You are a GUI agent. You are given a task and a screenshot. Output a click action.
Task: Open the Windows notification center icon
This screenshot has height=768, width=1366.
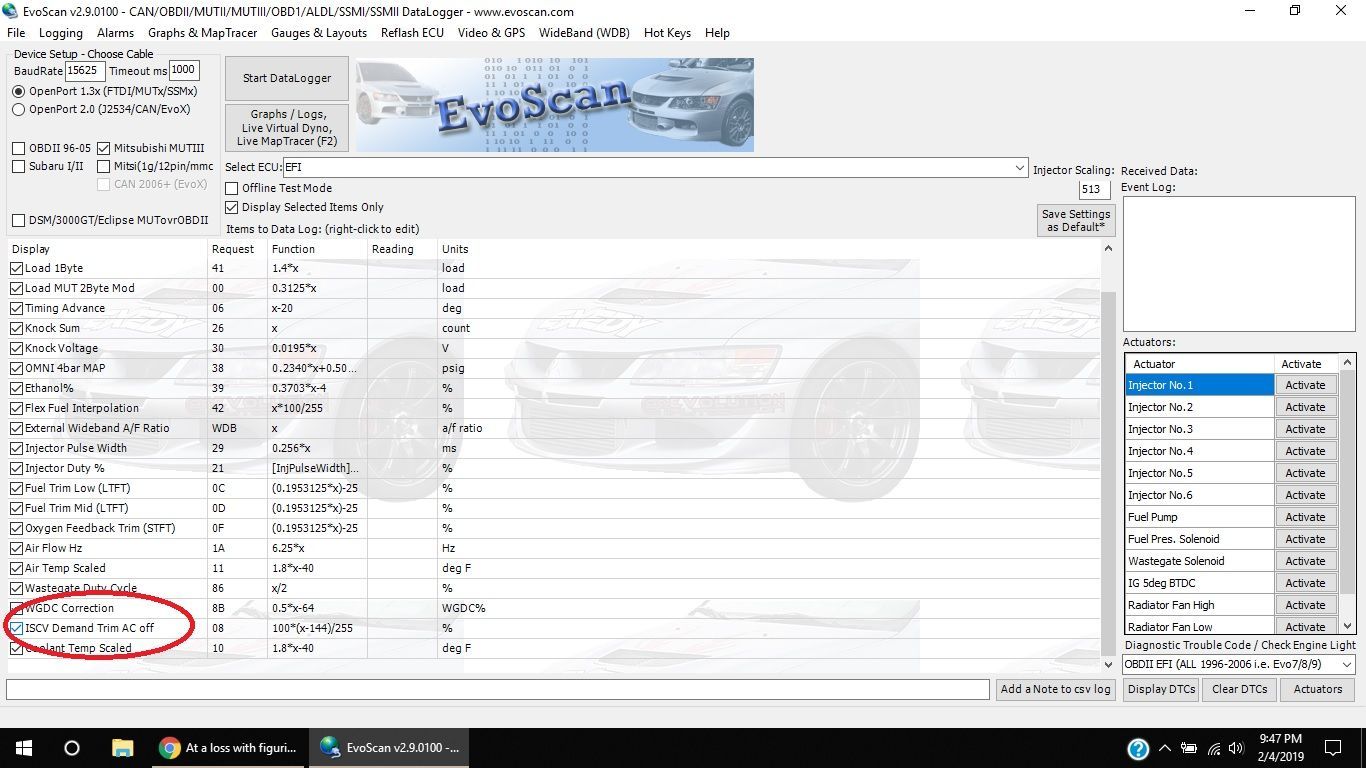click(x=1332, y=747)
